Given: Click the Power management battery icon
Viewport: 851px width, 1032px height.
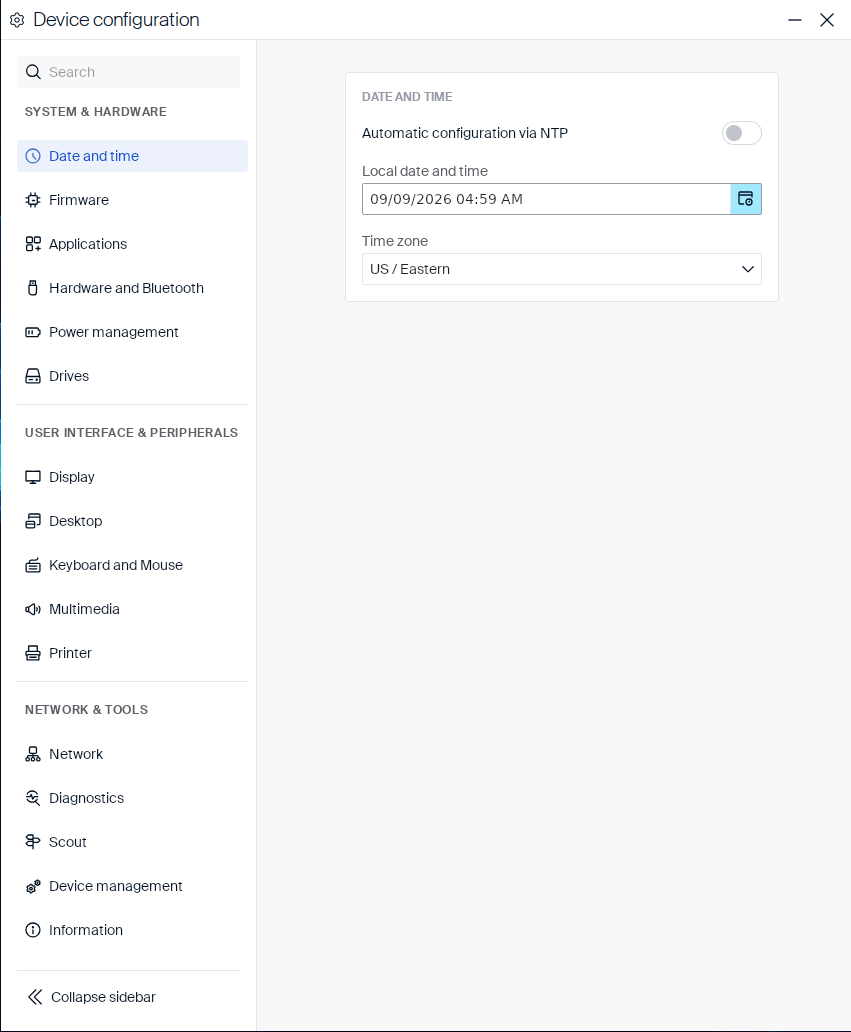Looking at the screenshot, I should point(33,332).
